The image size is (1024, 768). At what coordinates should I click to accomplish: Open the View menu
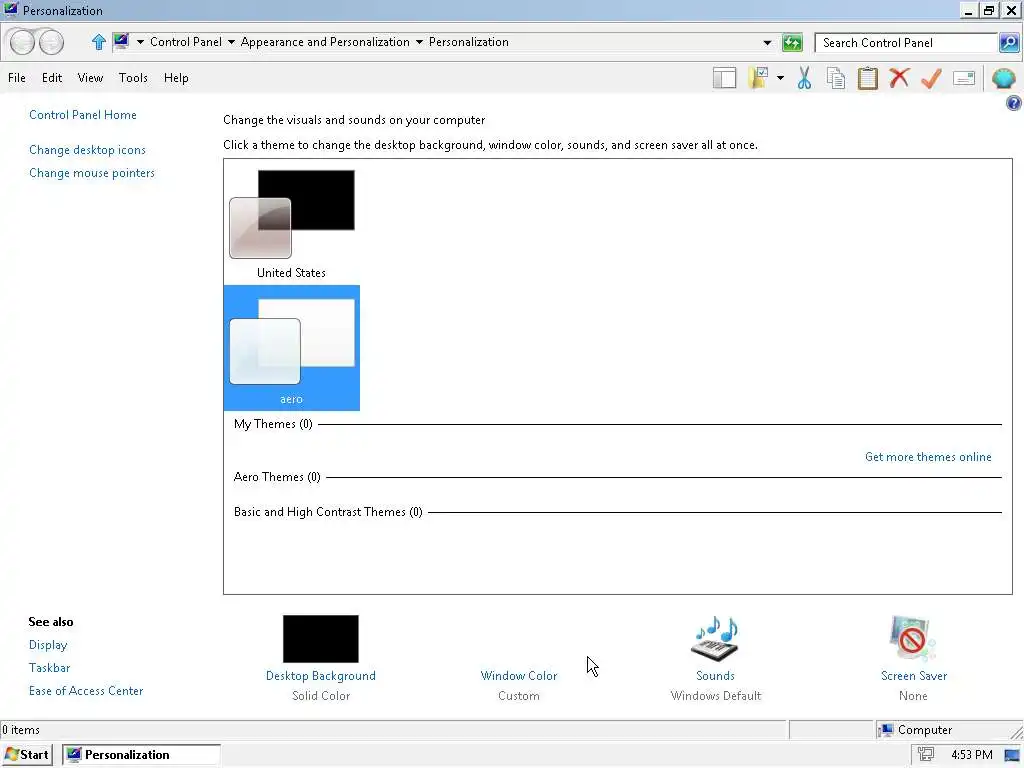click(x=90, y=78)
